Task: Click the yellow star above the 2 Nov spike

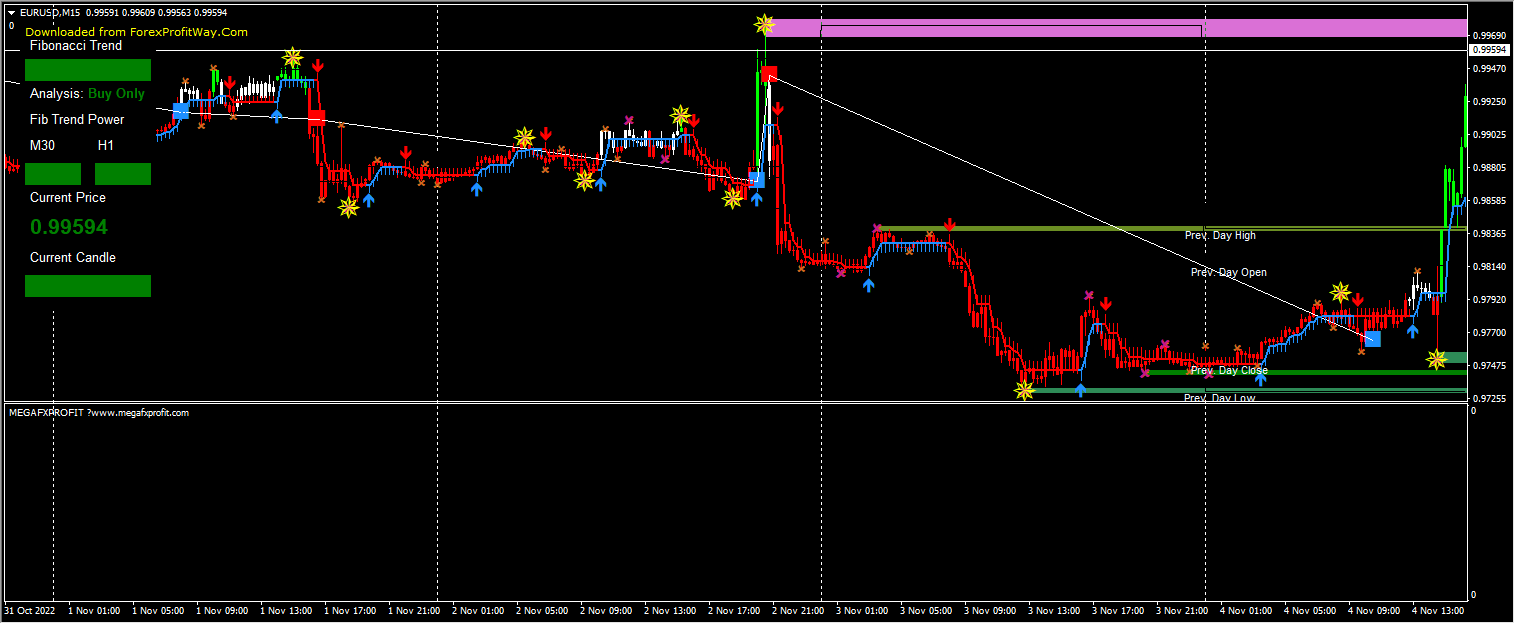Action: click(764, 22)
